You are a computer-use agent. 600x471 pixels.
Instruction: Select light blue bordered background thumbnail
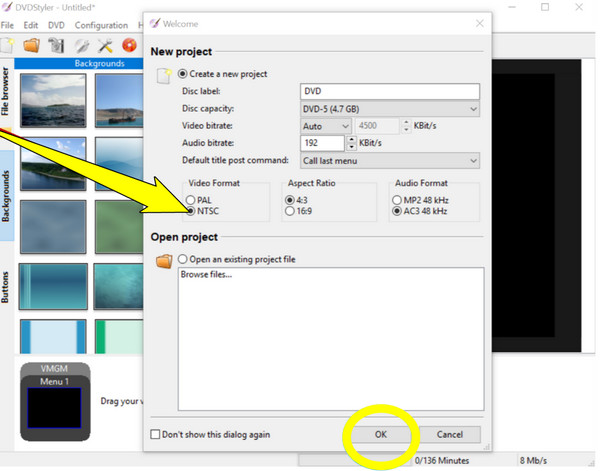tap(53, 336)
